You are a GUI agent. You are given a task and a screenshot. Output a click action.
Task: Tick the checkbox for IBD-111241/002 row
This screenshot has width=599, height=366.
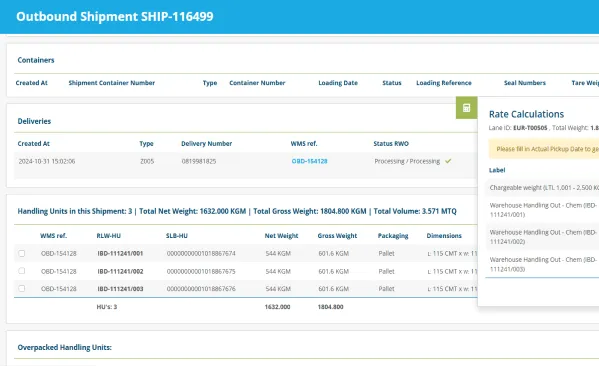[22, 271]
